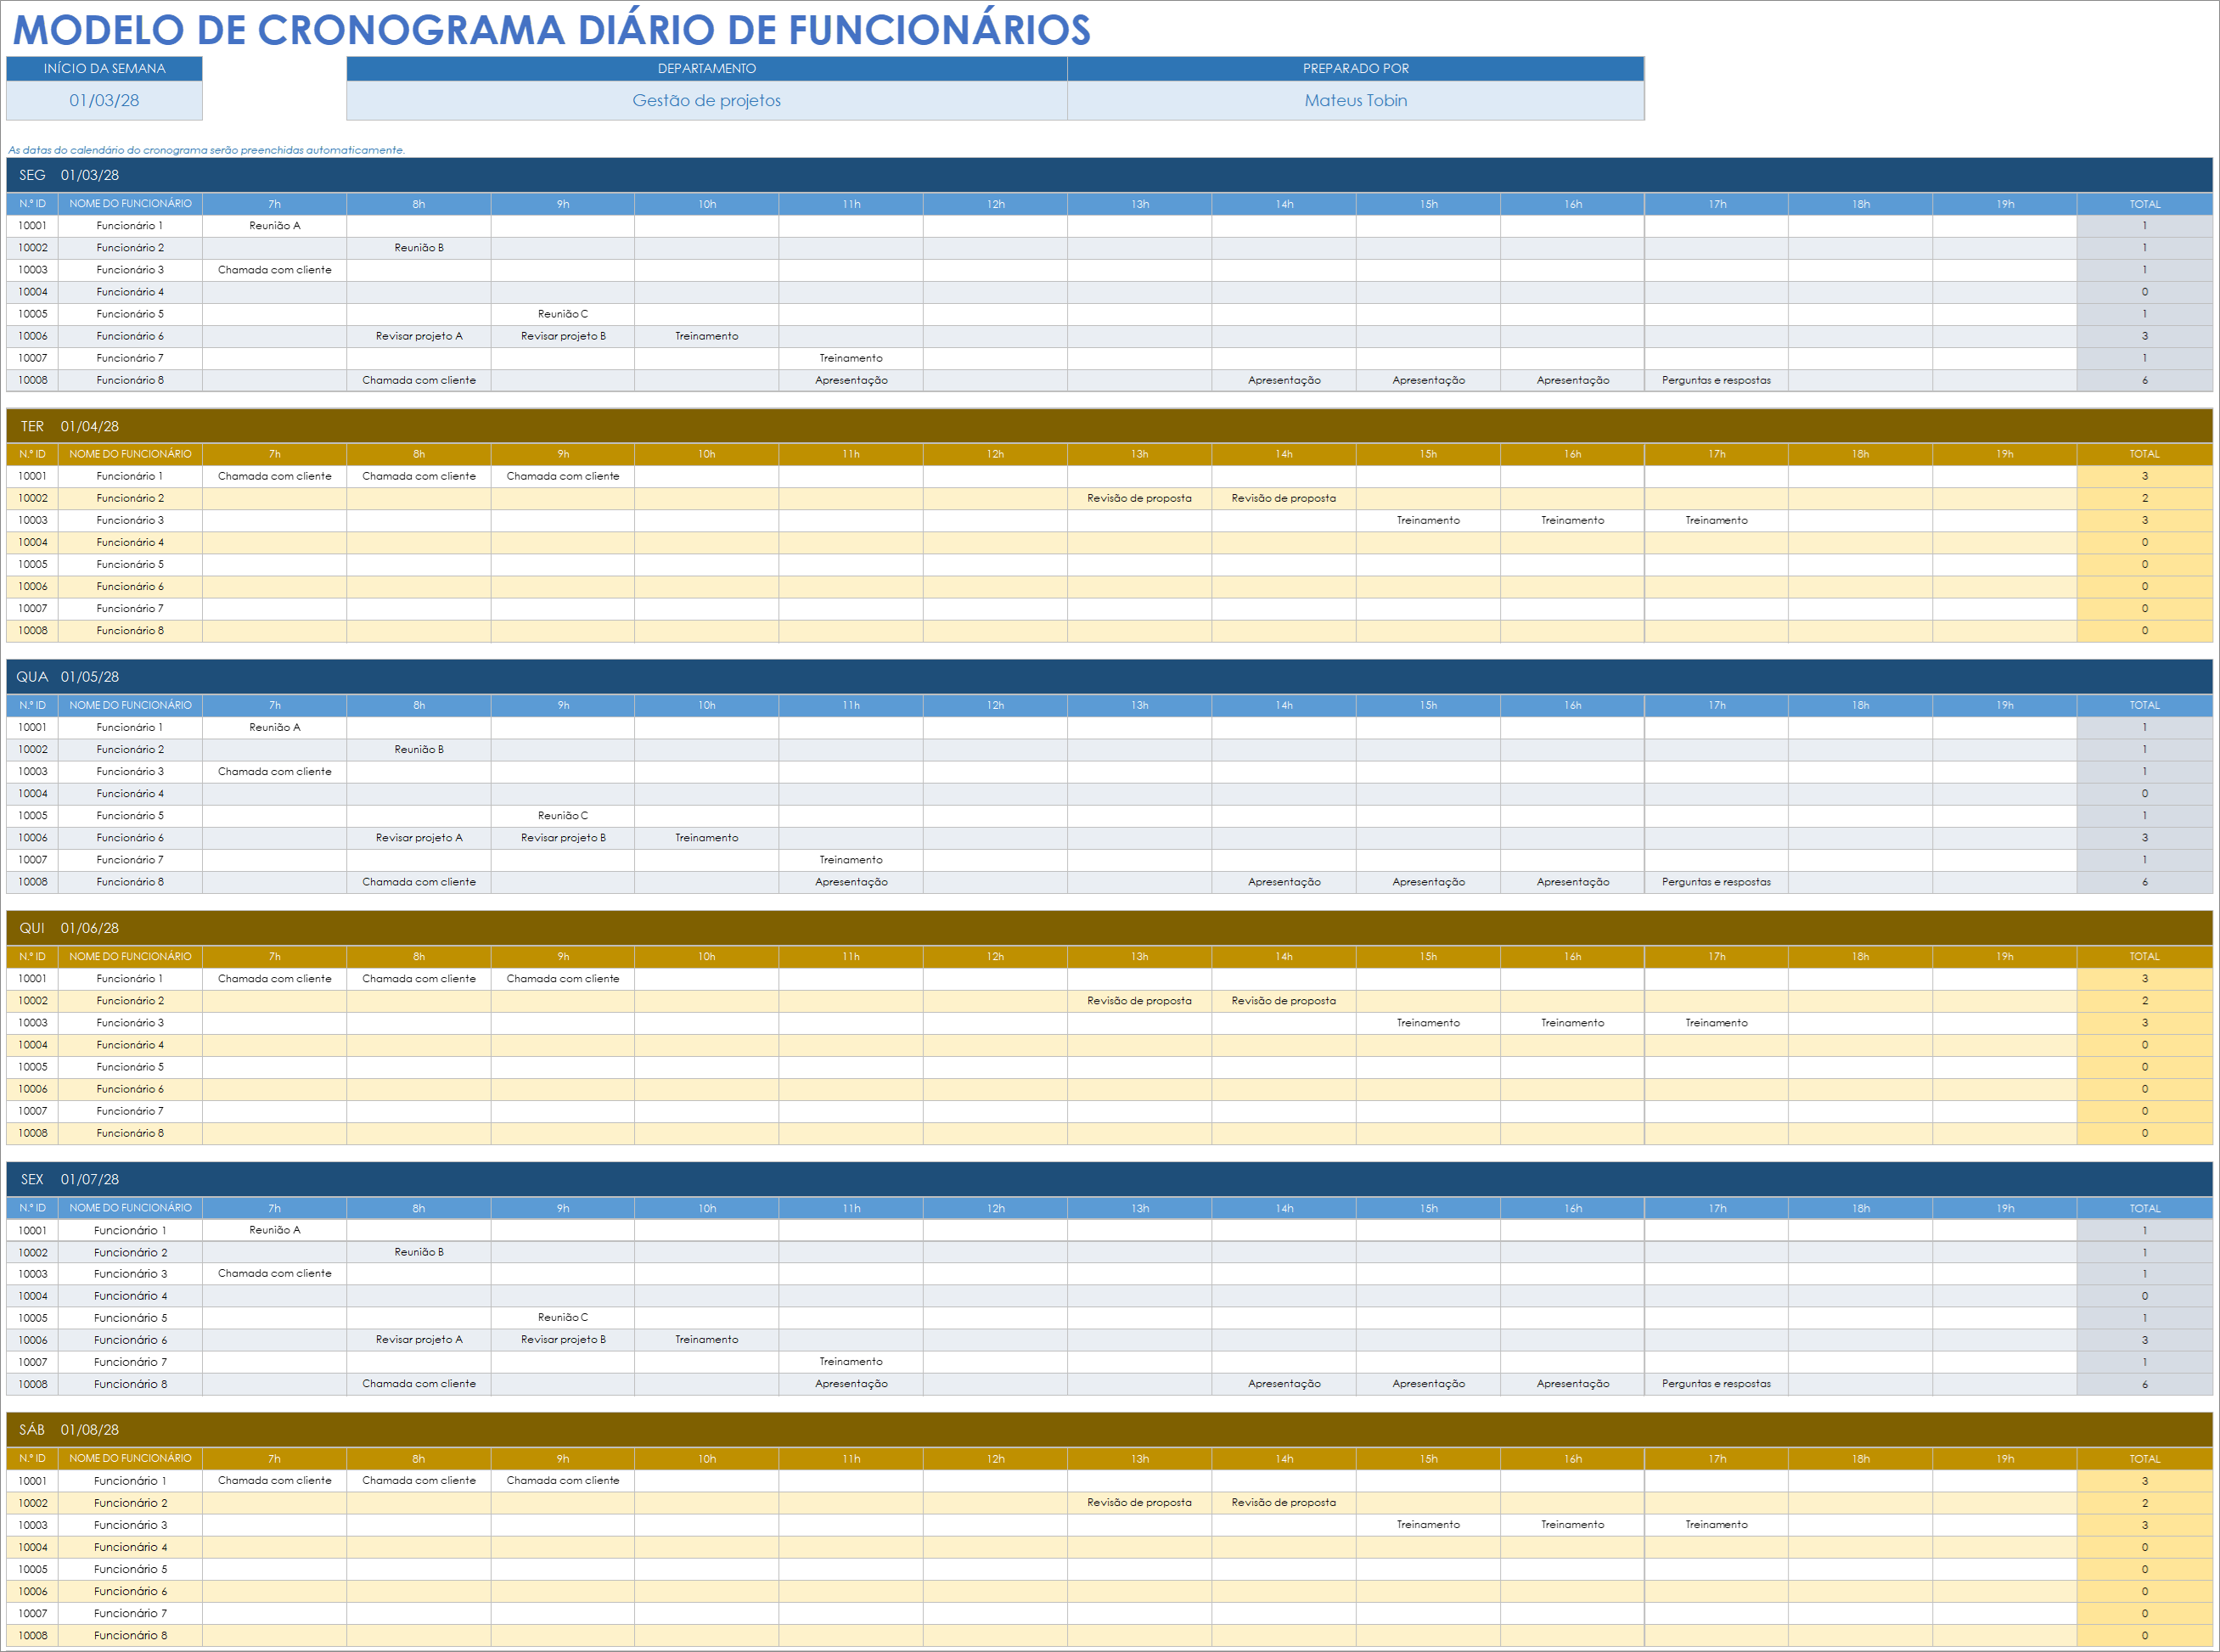This screenshot has height=1652, width=2220.
Task: Select the 9h 'Chamada com cliente' in the TER schedule
Action: pos(563,476)
